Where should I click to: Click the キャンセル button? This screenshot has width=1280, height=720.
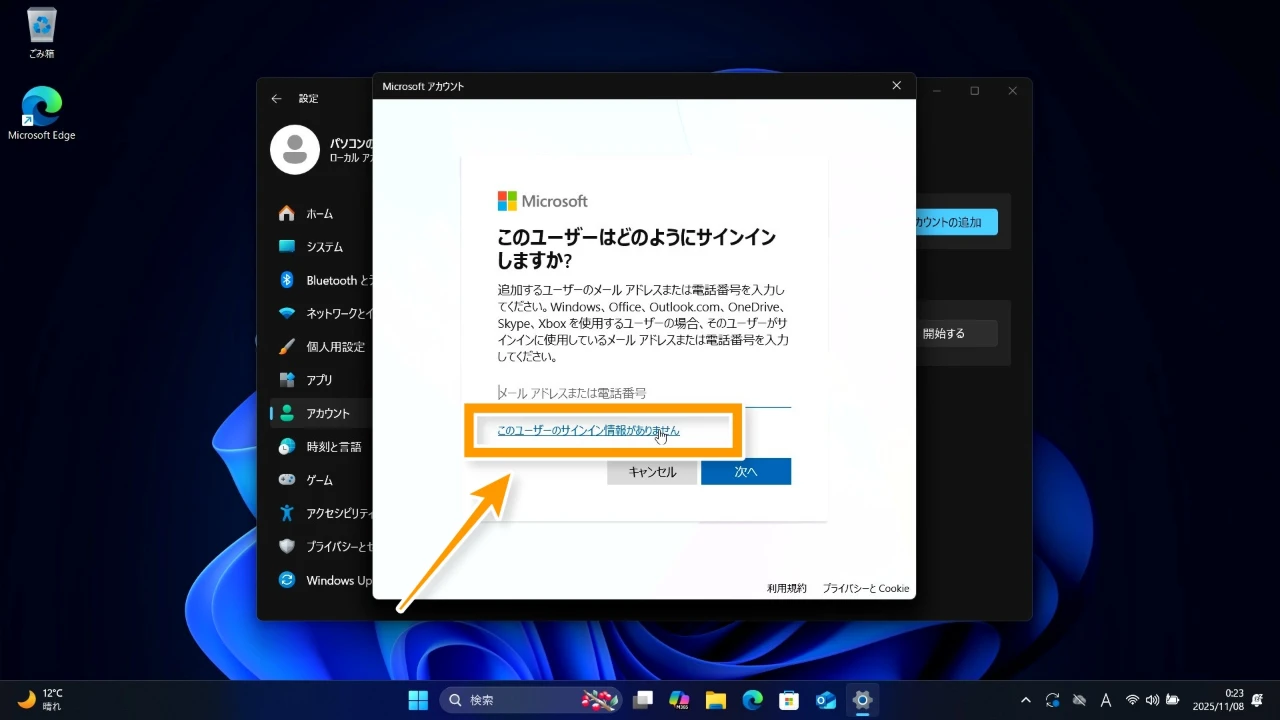652,472
